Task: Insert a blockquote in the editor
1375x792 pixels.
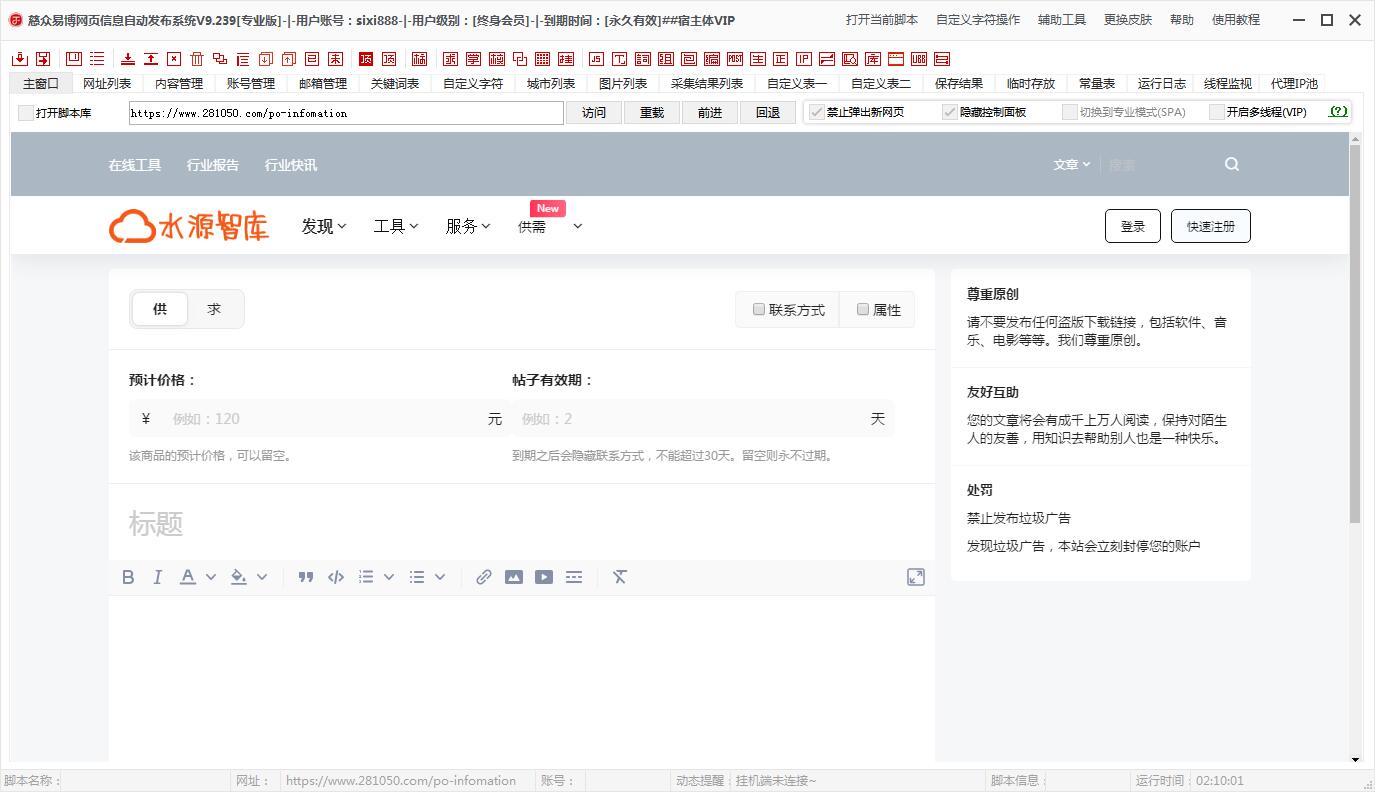Action: [306, 577]
